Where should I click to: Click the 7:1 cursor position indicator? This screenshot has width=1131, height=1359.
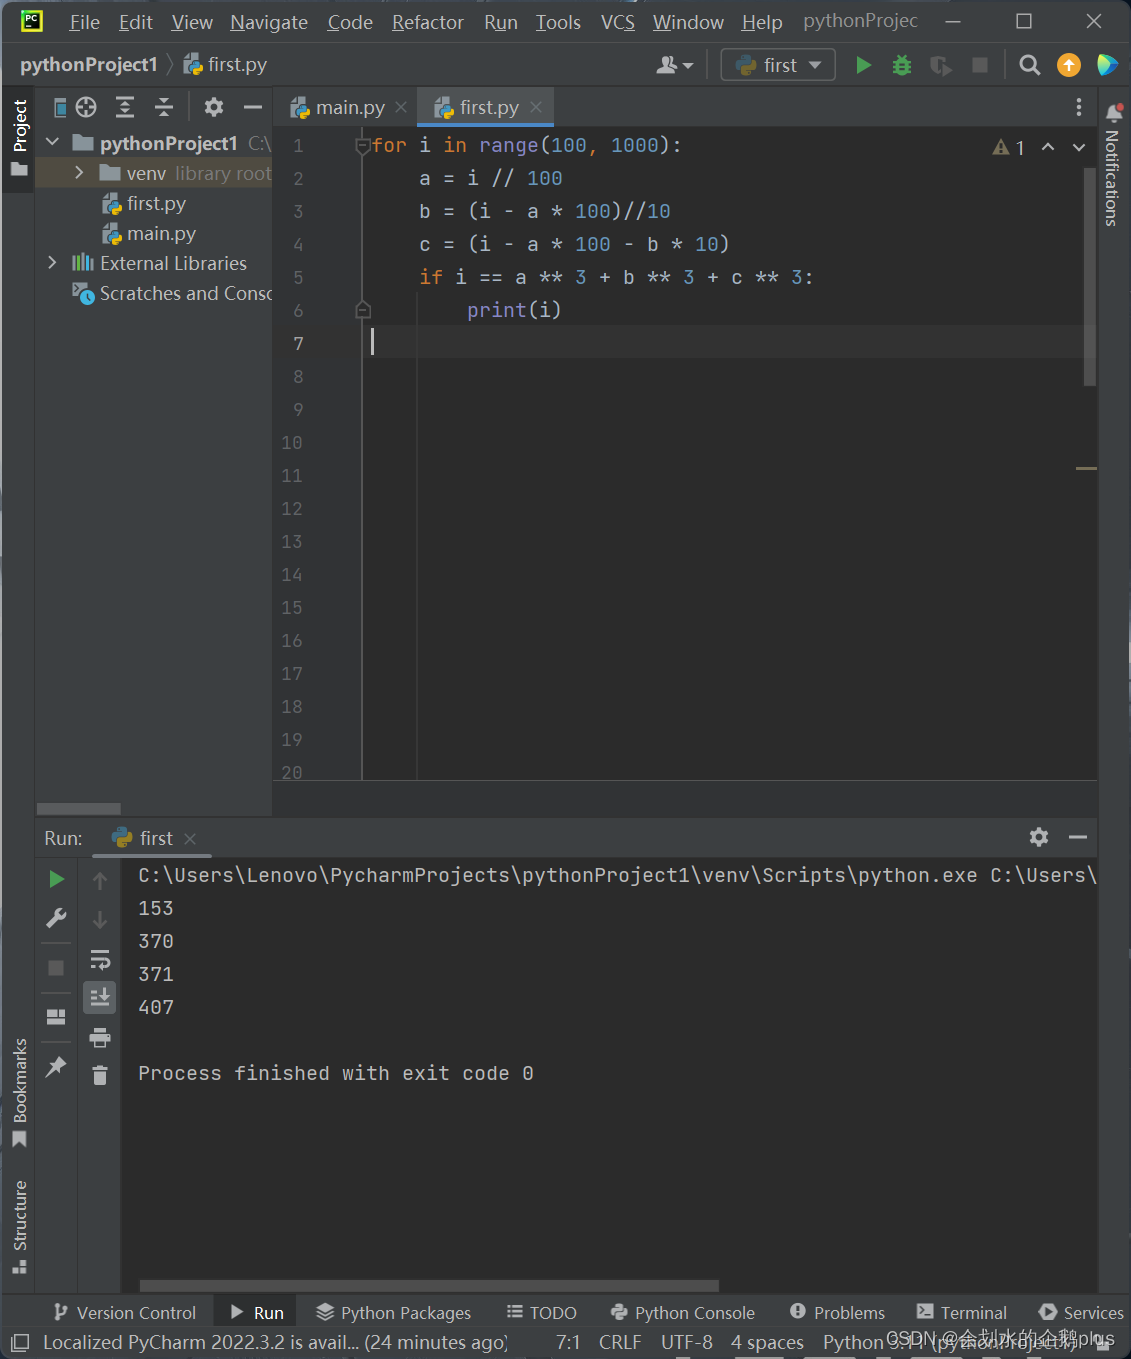(x=568, y=1342)
